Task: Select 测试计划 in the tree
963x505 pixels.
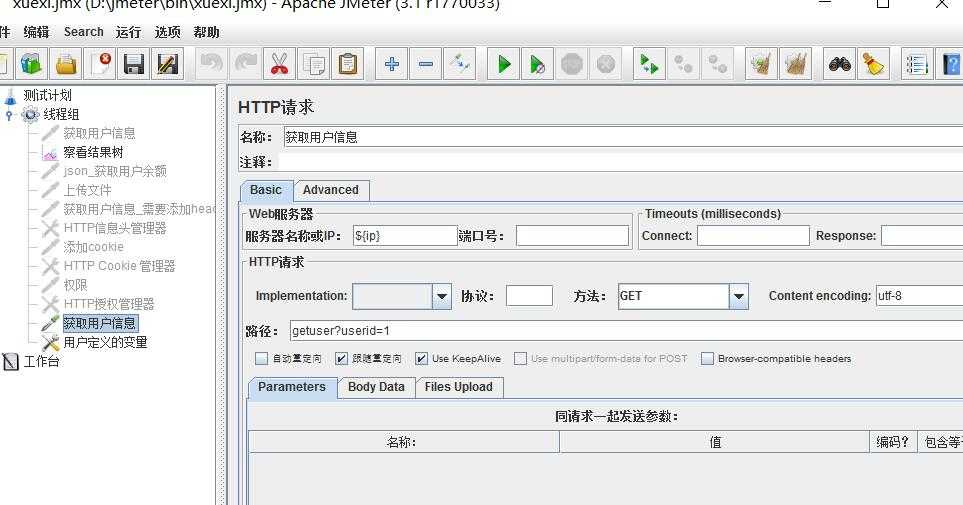Action: (47, 95)
